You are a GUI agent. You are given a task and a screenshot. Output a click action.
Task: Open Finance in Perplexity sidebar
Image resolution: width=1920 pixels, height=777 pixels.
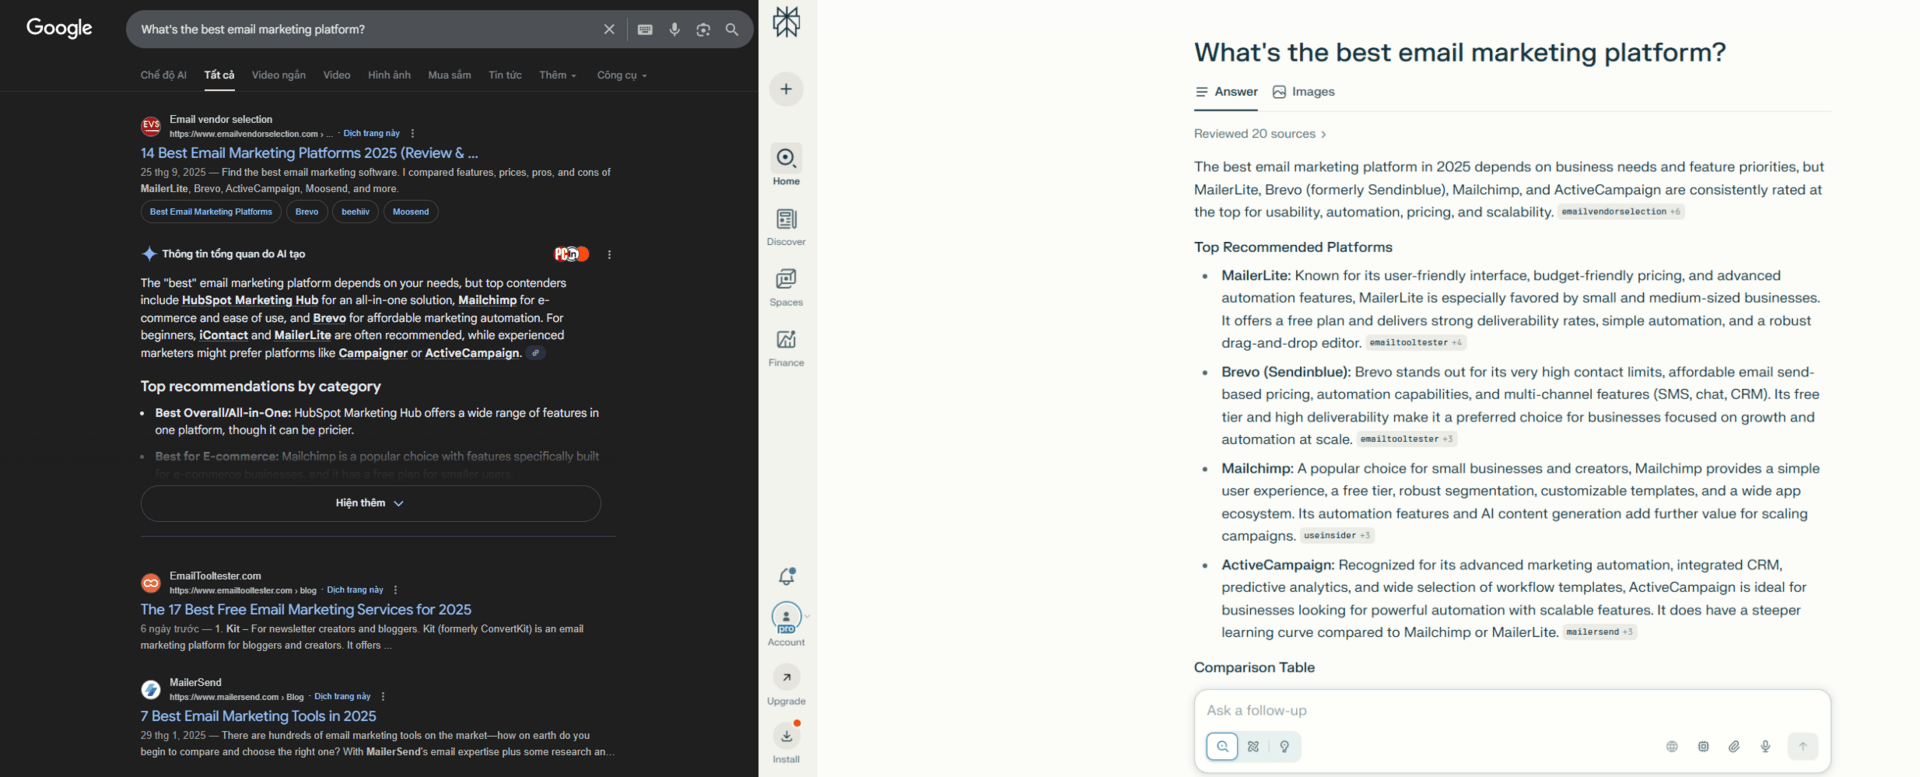point(787,347)
